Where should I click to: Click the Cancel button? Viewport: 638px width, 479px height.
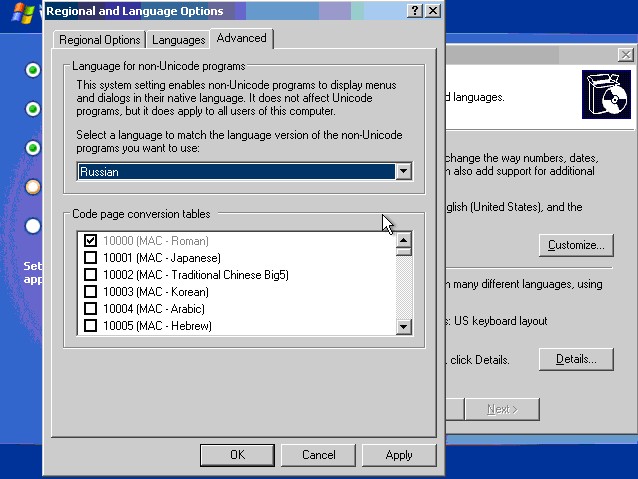(319, 455)
